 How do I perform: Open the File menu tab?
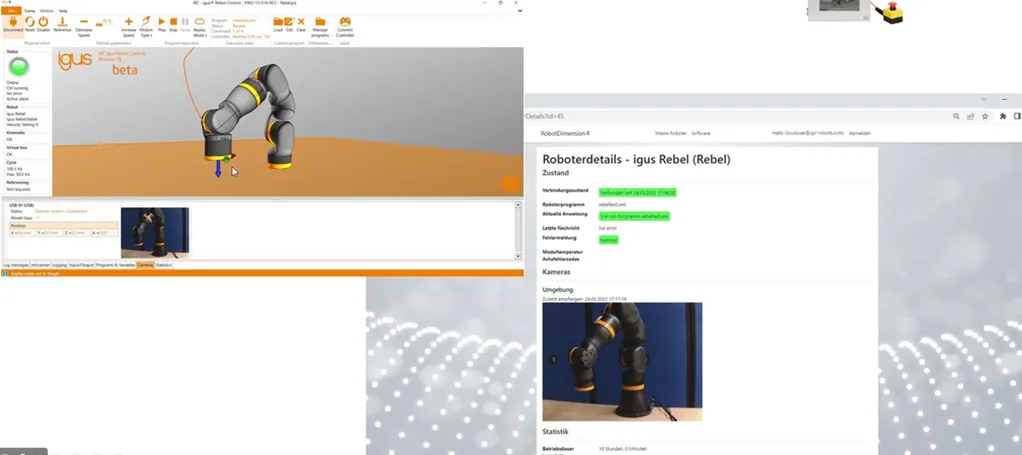point(11,11)
